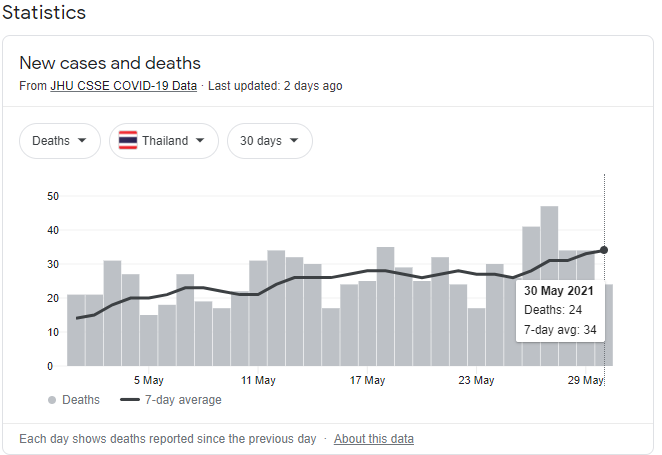The width and height of the screenshot is (662, 455).
Task: Open the Thailand country selector
Action: click(x=164, y=141)
